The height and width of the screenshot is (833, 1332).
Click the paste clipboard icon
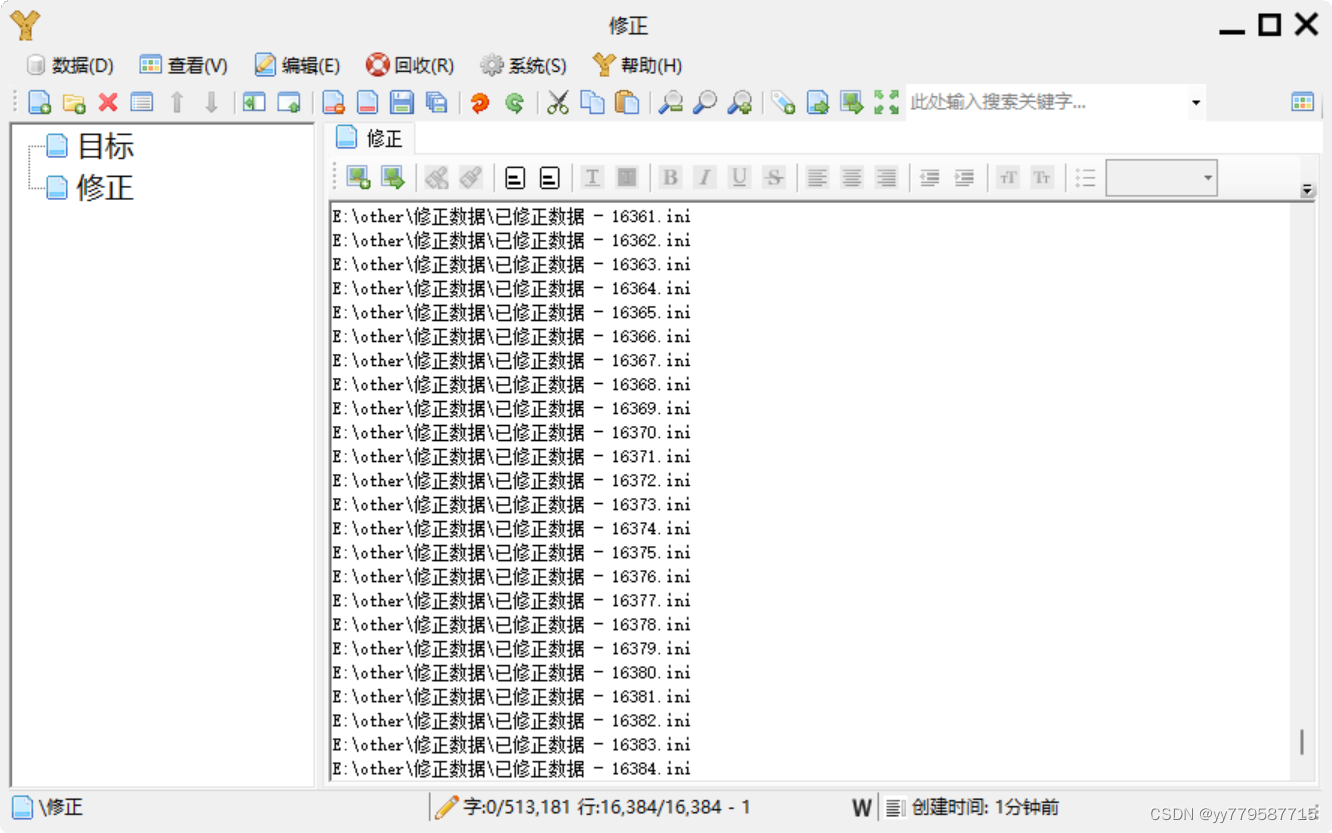click(x=626, y=102)
